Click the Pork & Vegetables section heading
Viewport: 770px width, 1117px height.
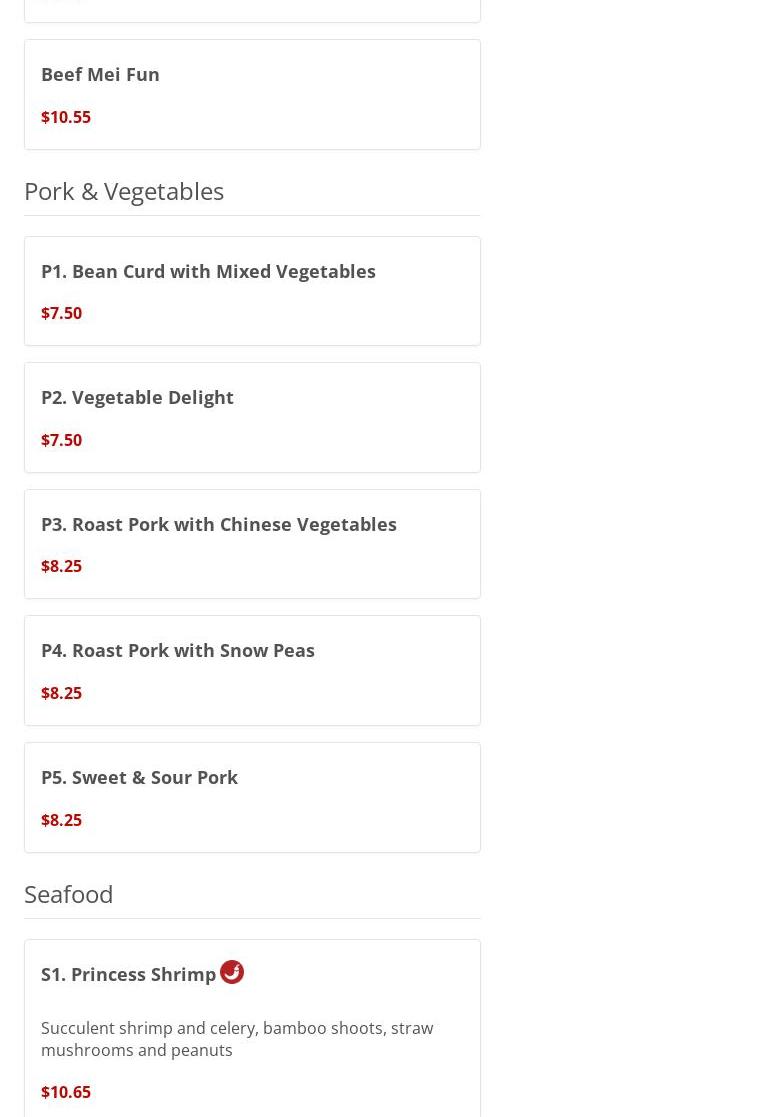[x=124, y=190]
